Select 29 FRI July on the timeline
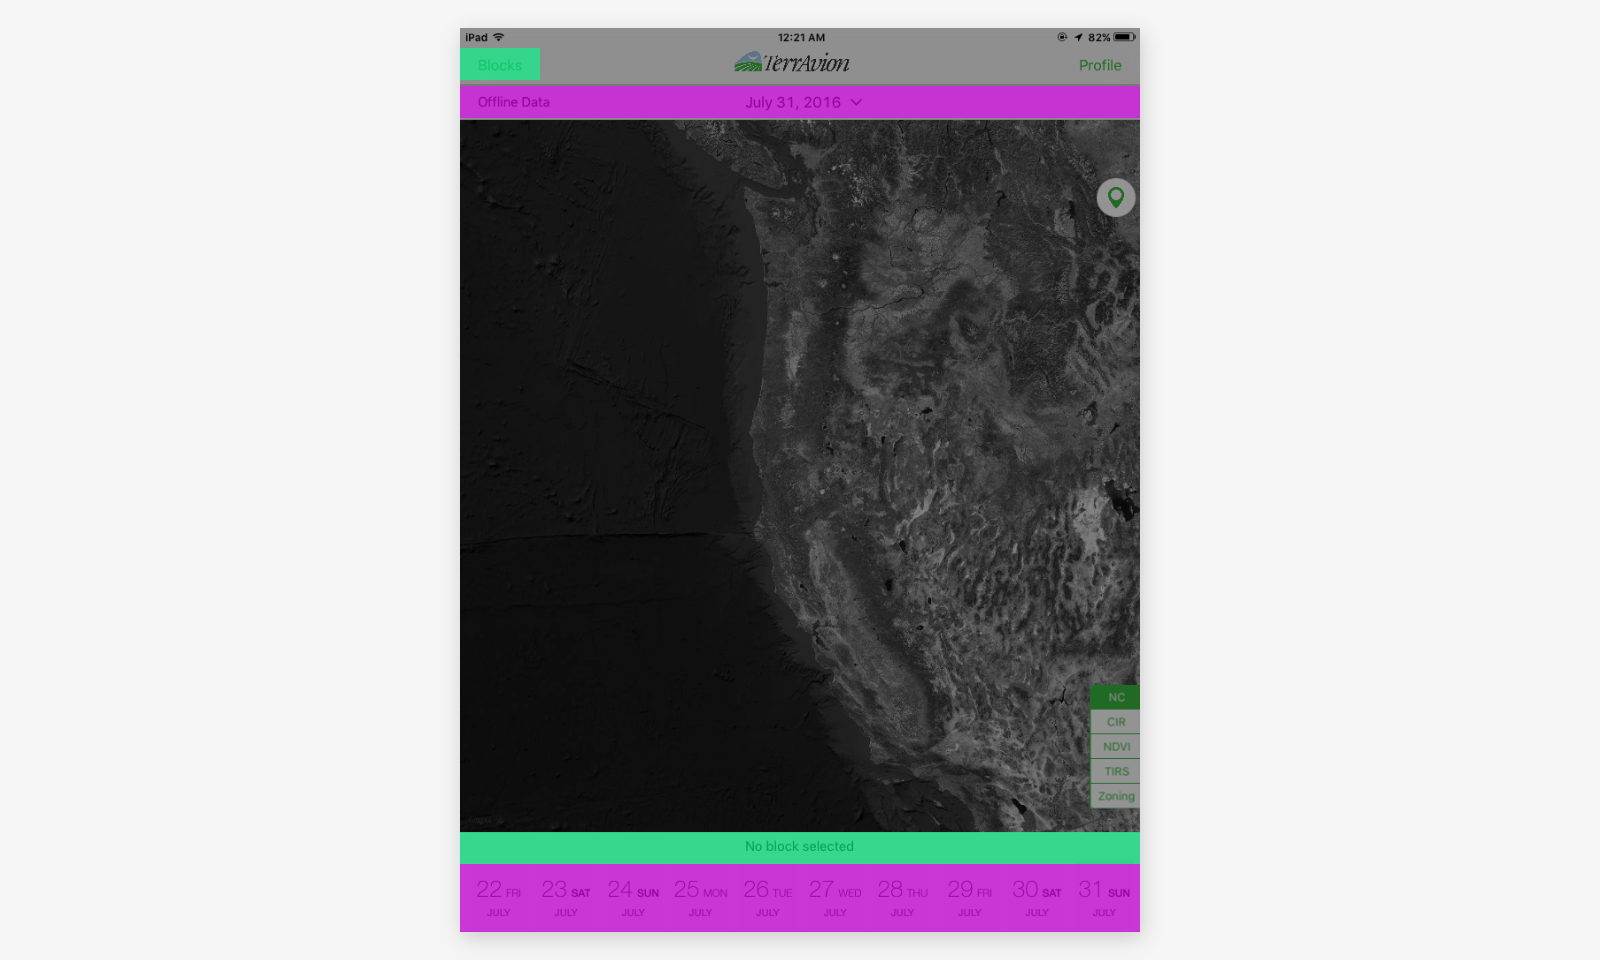The image size is (1600, 960). (x=969, y=897)
